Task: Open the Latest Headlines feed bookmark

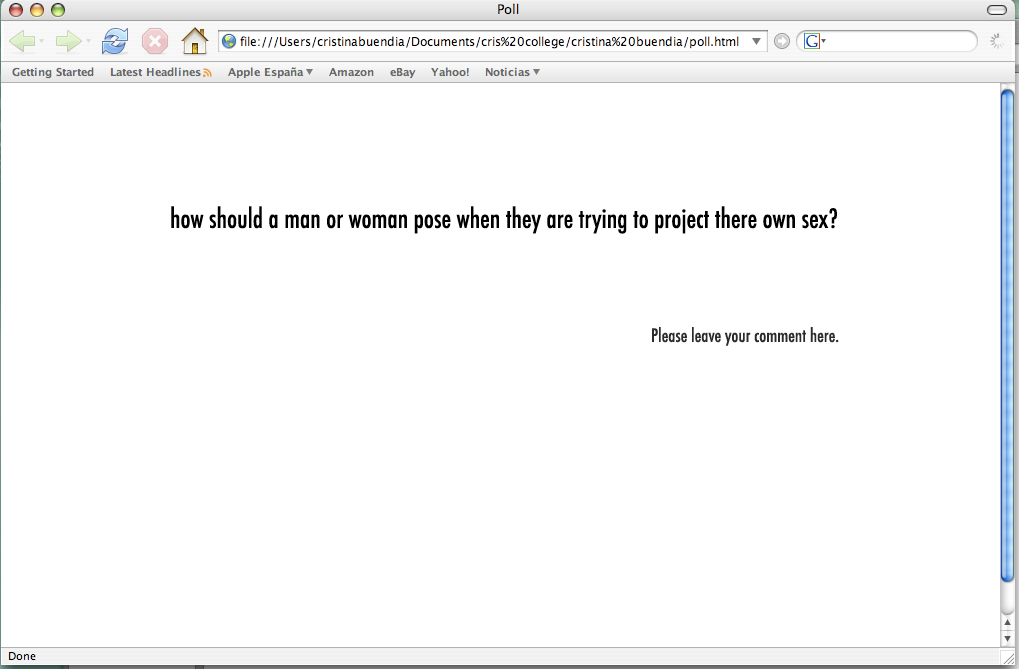Action: 160,72
